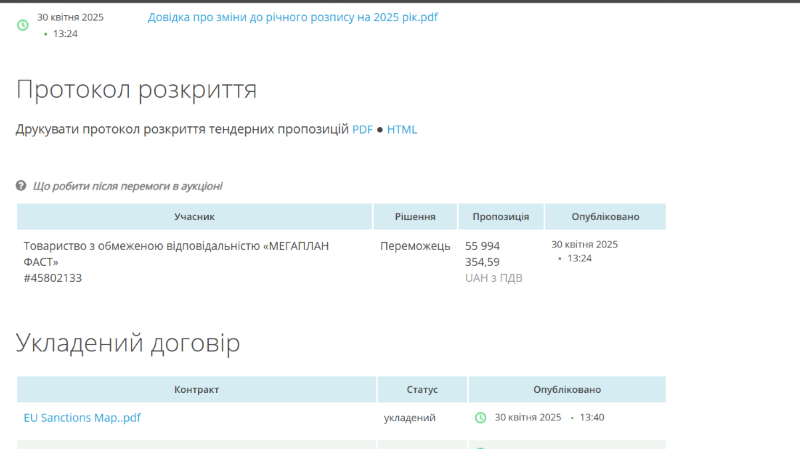Download the EU Sanctions Map..pdf contract
Screen dimensions: 800x449
click(x=82, y=418)
